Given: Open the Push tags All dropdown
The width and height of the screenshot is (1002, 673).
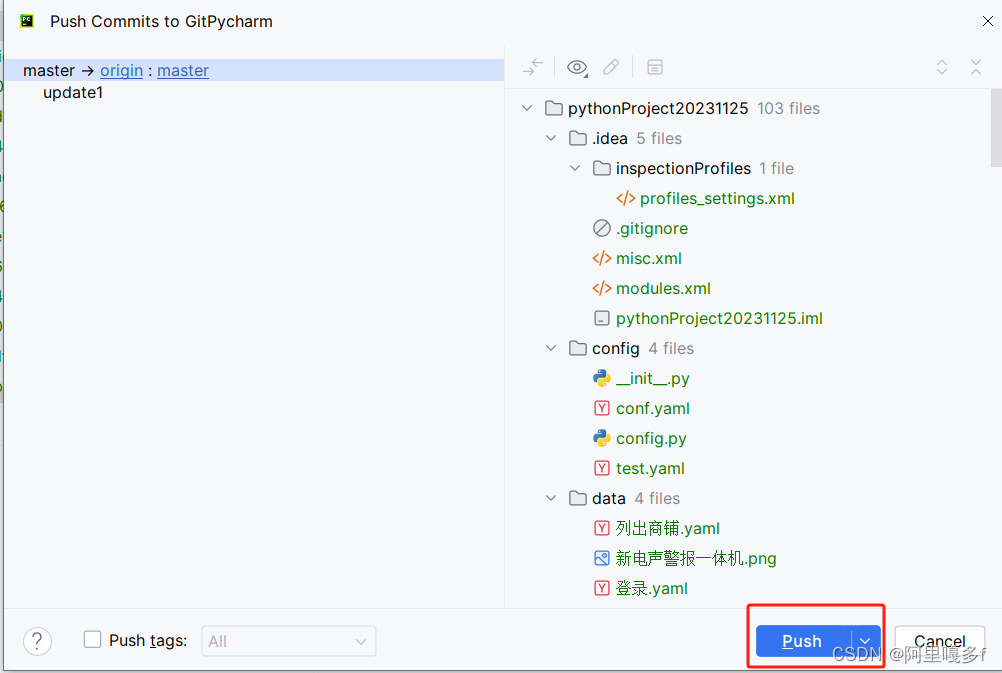Looking at the screenshot, I should [x=289, y=641].
